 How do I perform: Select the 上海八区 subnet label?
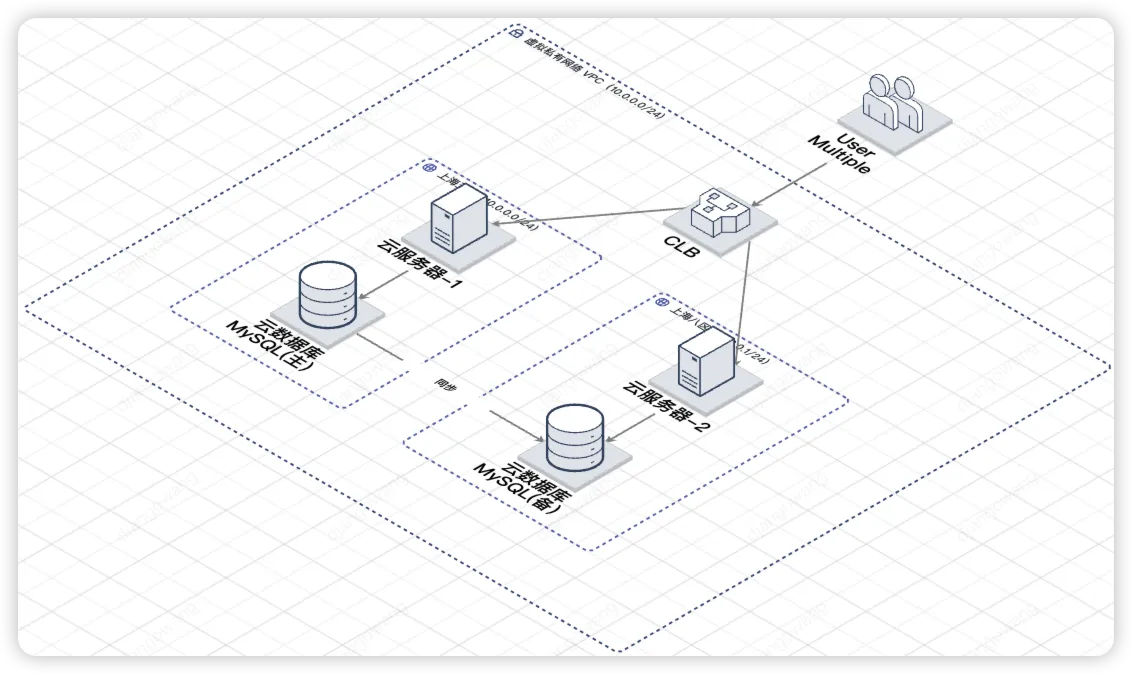pos(689,318)
